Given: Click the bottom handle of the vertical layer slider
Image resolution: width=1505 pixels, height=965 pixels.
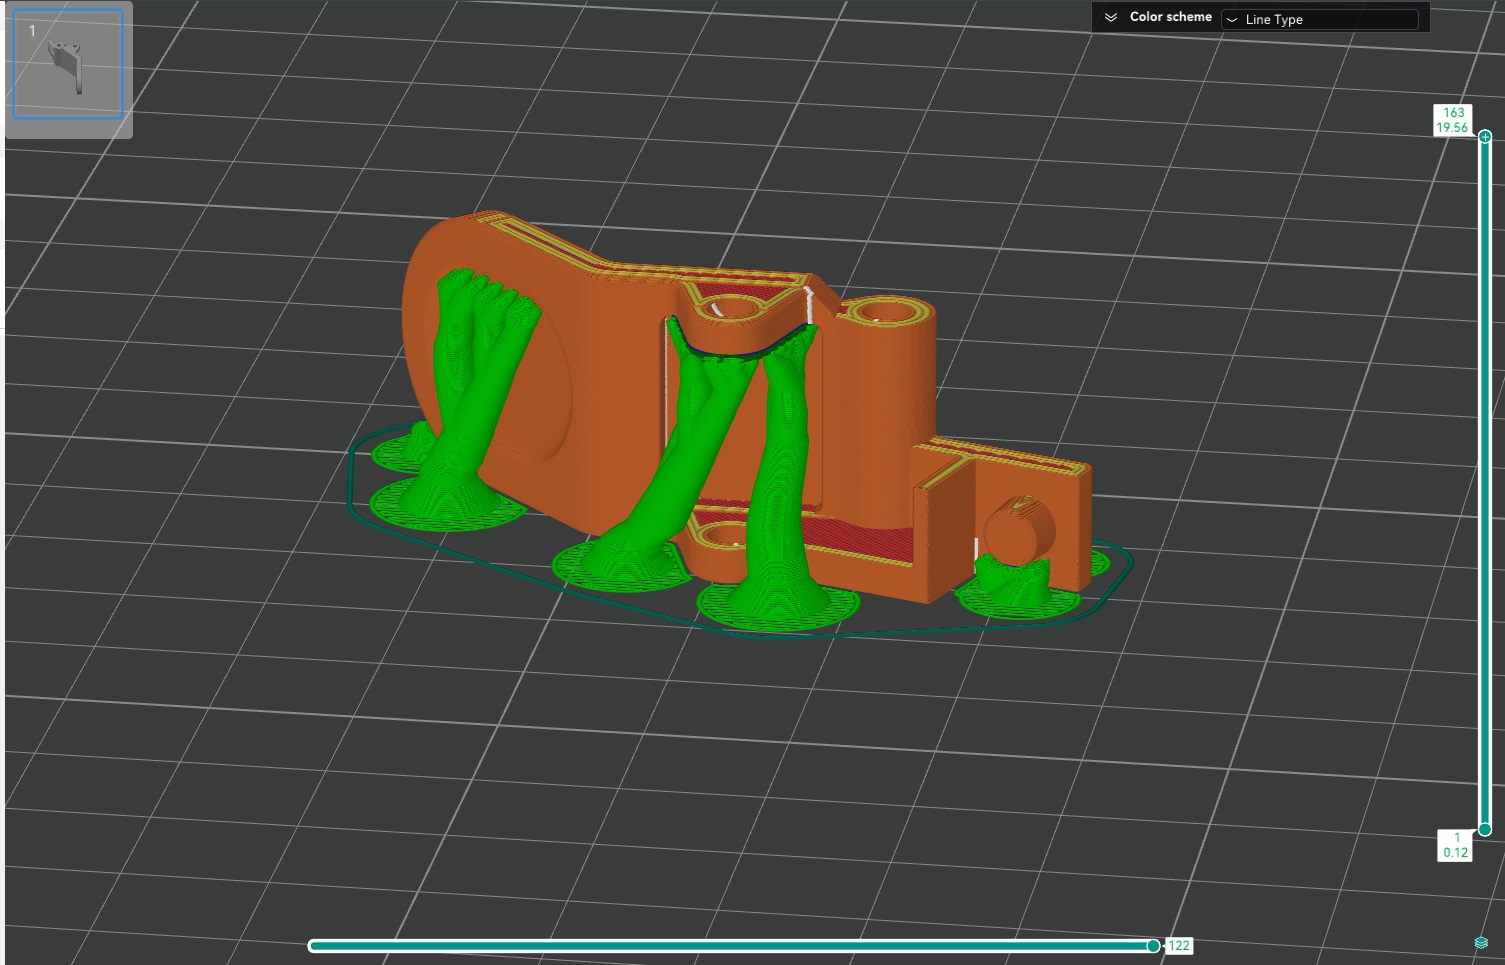Looking at the screenshot, I should [1485, 829].
